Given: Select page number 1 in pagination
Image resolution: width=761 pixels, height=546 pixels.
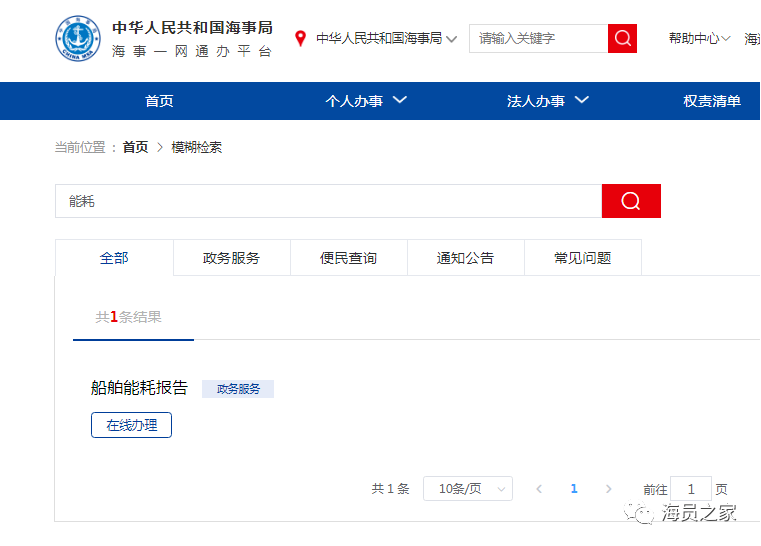Looking at the screenshot, I should (574, 489).
